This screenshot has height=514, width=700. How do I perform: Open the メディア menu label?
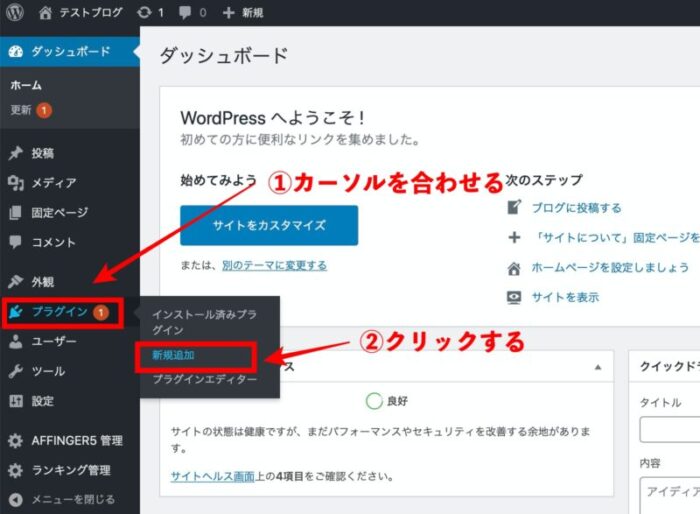pos(54,183)
